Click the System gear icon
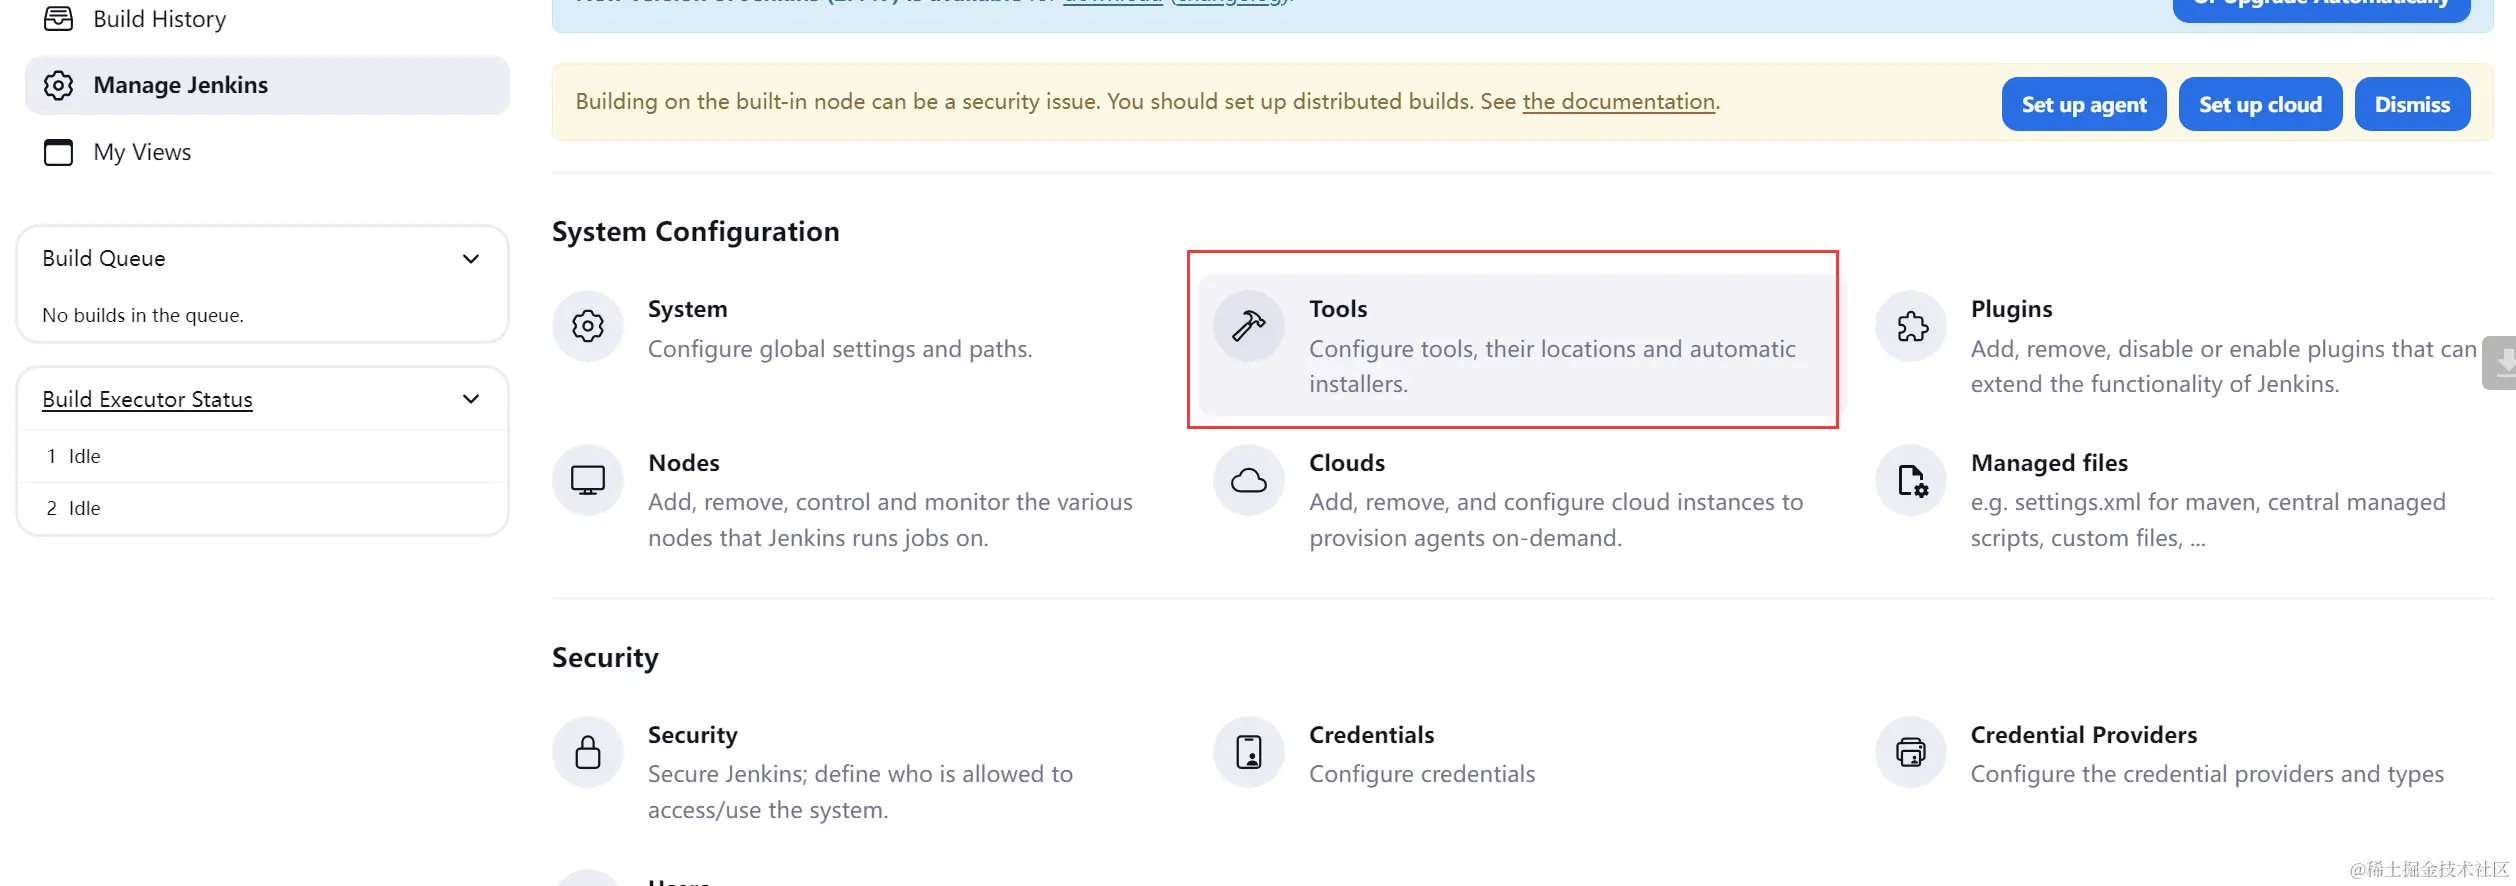This screenshot has width=2516, height=886. (x=588, y=326)
